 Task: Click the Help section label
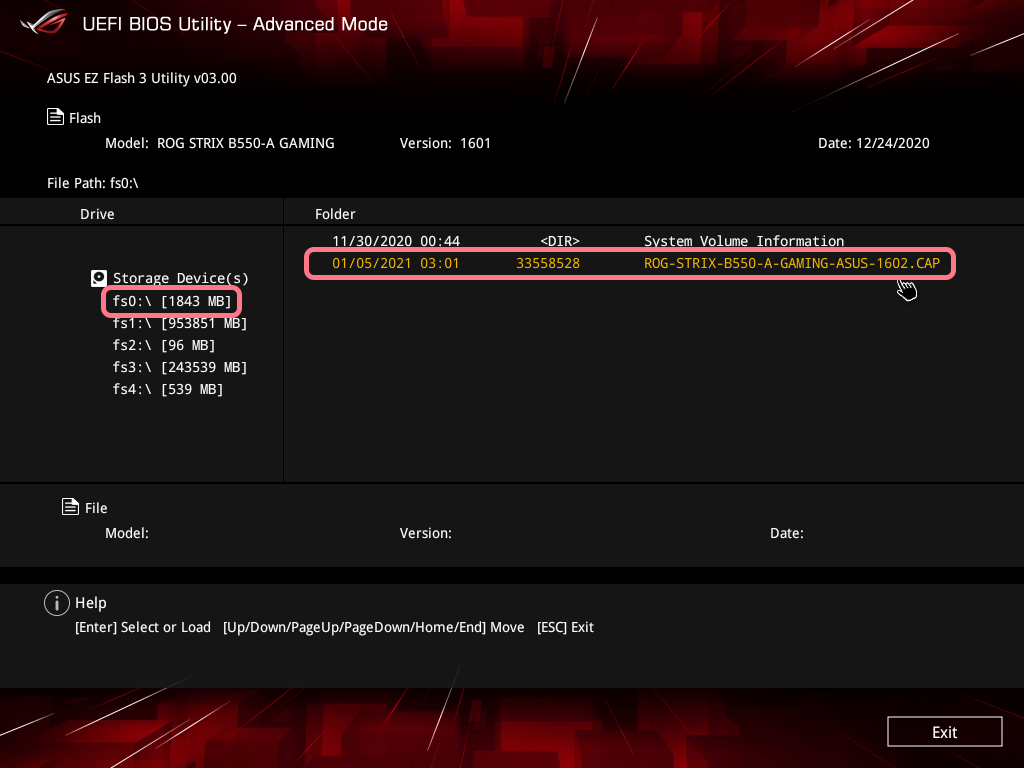pyautogui.click(x=91, y=603)
